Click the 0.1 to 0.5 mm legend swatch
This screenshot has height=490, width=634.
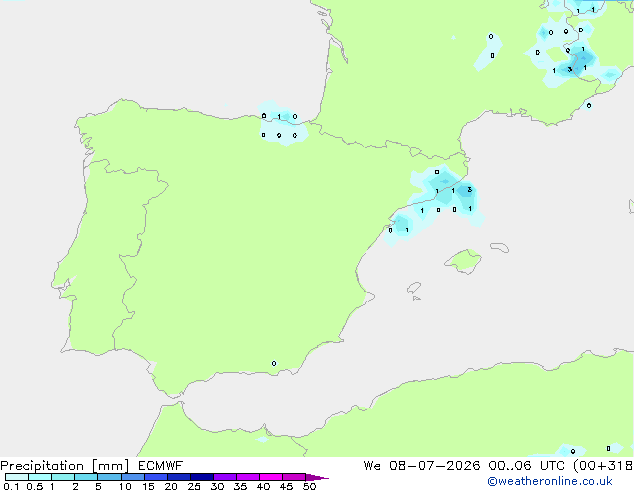[x=17, y=477]
